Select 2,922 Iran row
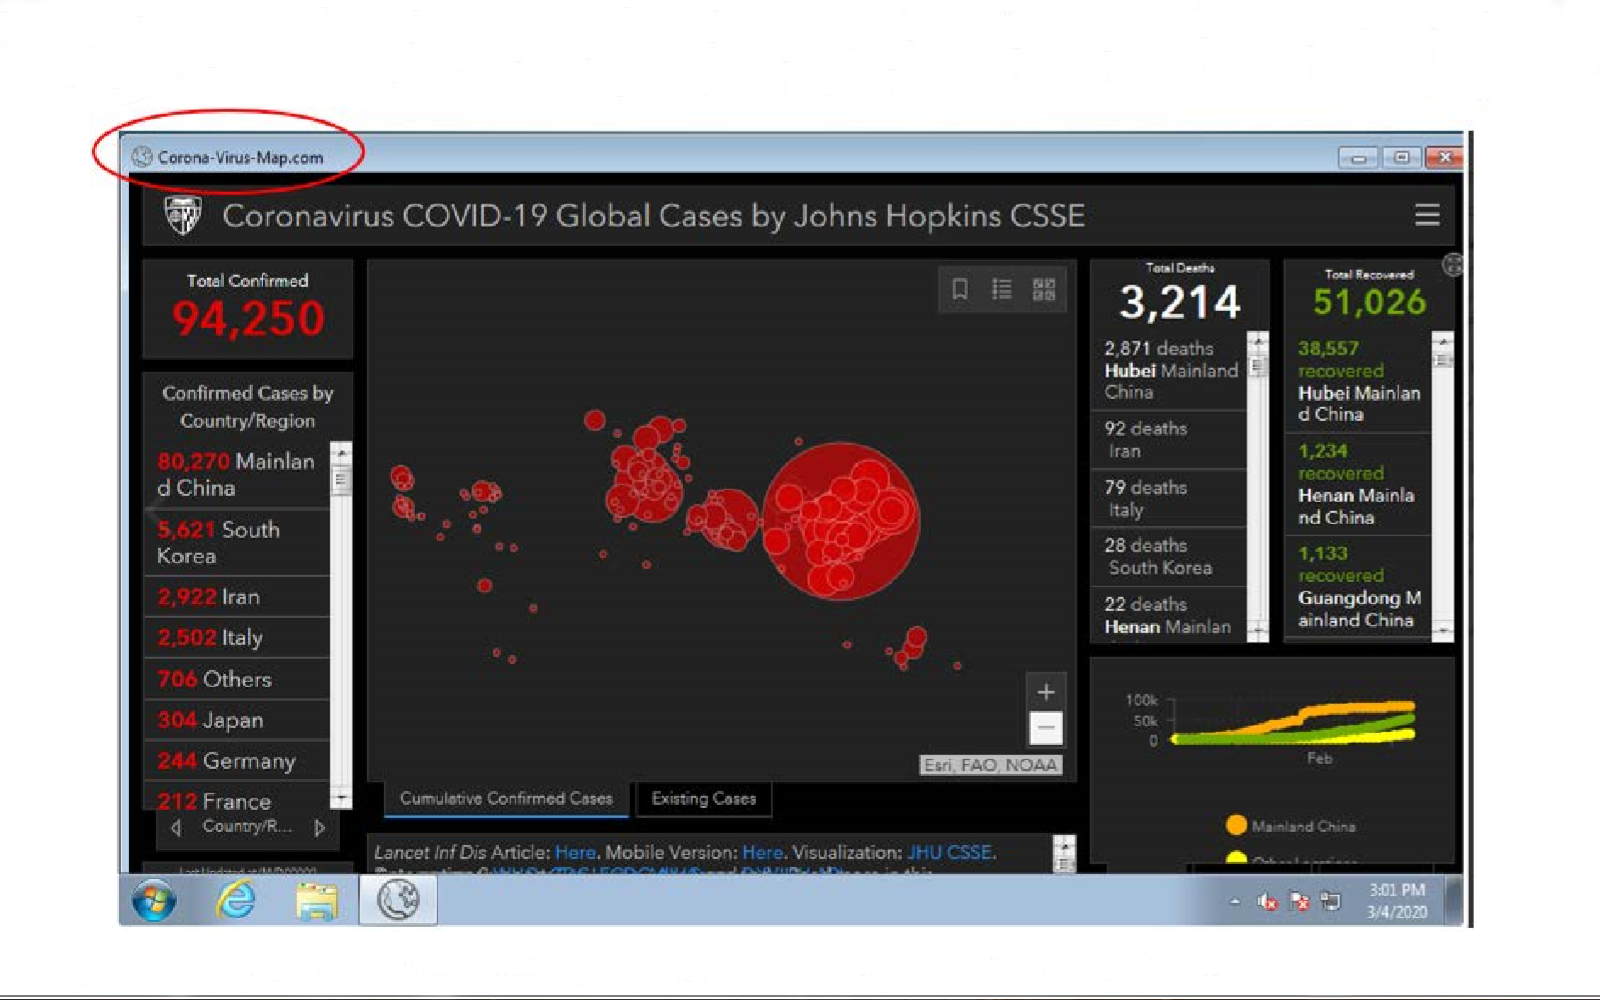Viewport: 1600px width, 1000px height. (x=237, y=597)
